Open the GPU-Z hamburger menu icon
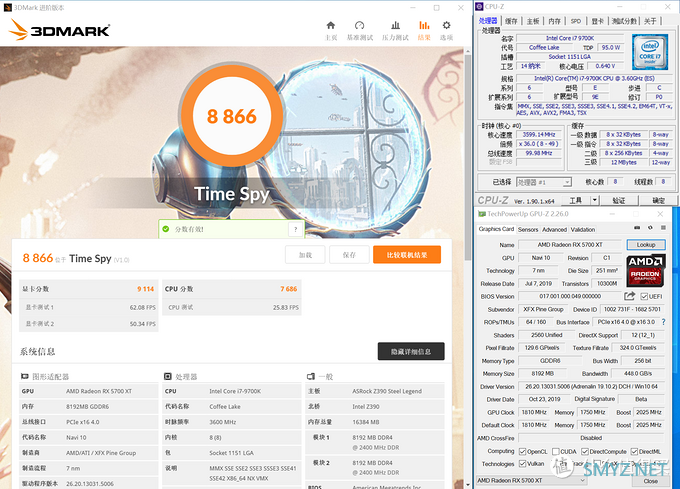Image resolution: width=680 pixels, height=489 pixels. (x=663, y=228)
